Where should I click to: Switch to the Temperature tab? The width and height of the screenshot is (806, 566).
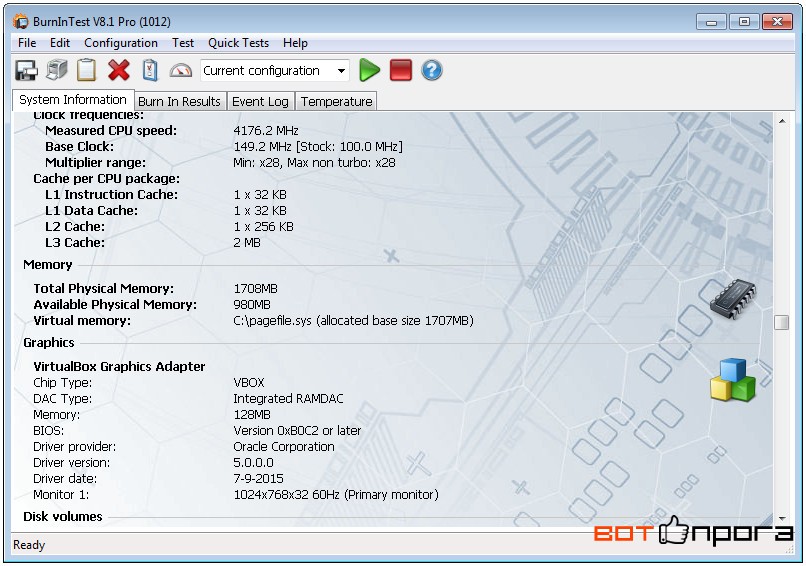coord(337,102)
